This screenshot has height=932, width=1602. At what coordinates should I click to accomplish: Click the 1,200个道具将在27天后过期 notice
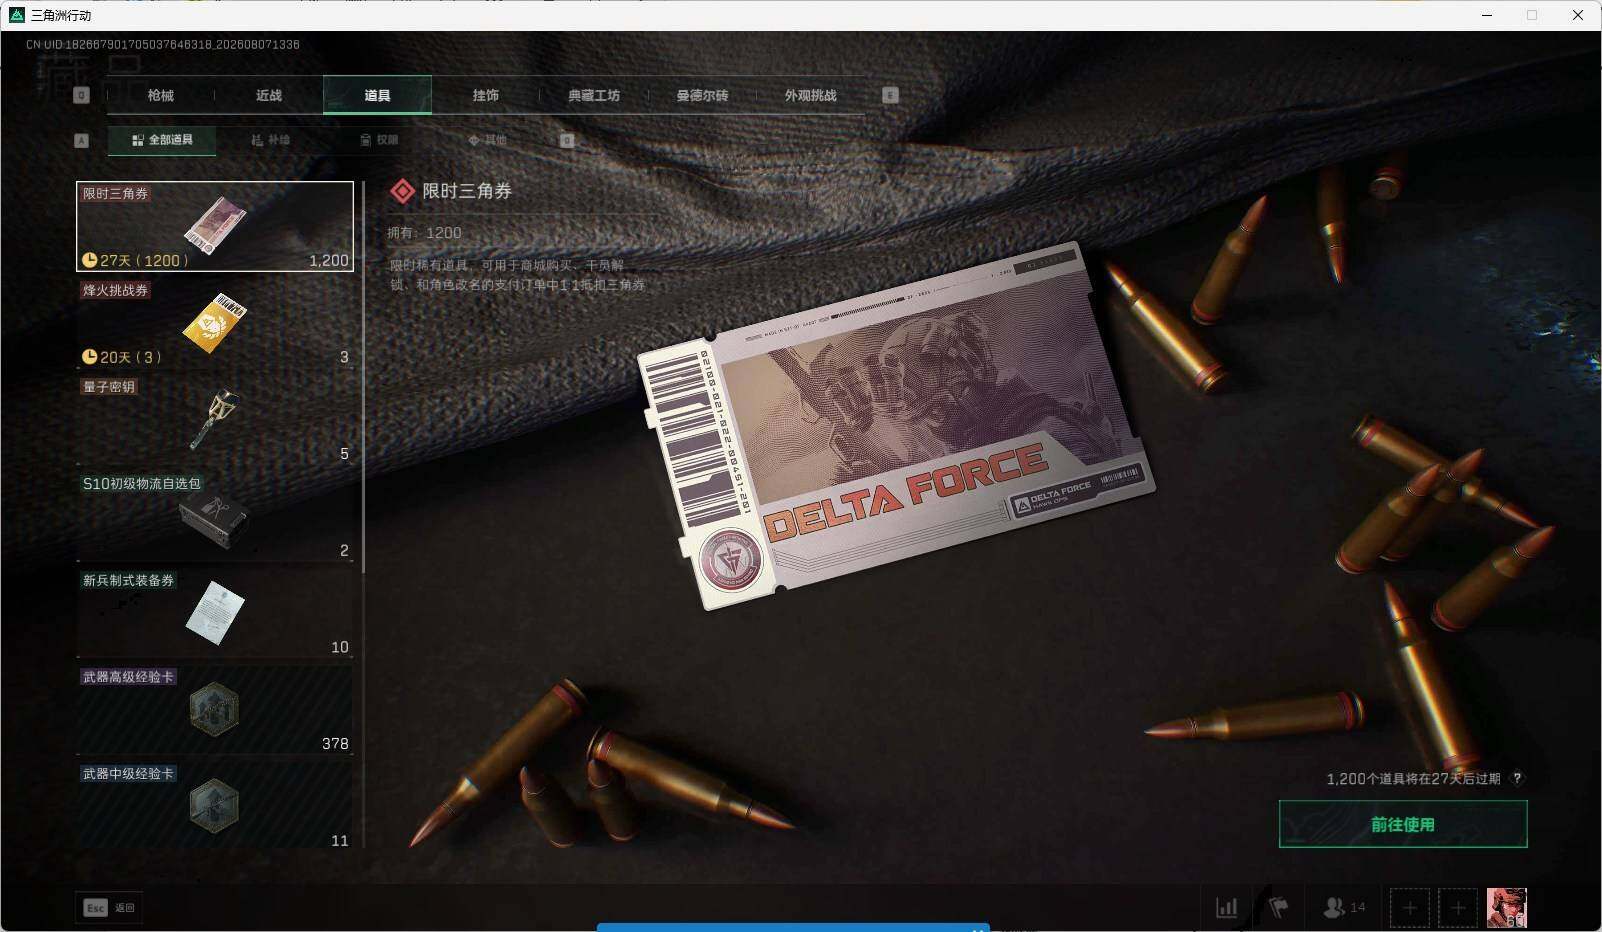point(1413,779)
